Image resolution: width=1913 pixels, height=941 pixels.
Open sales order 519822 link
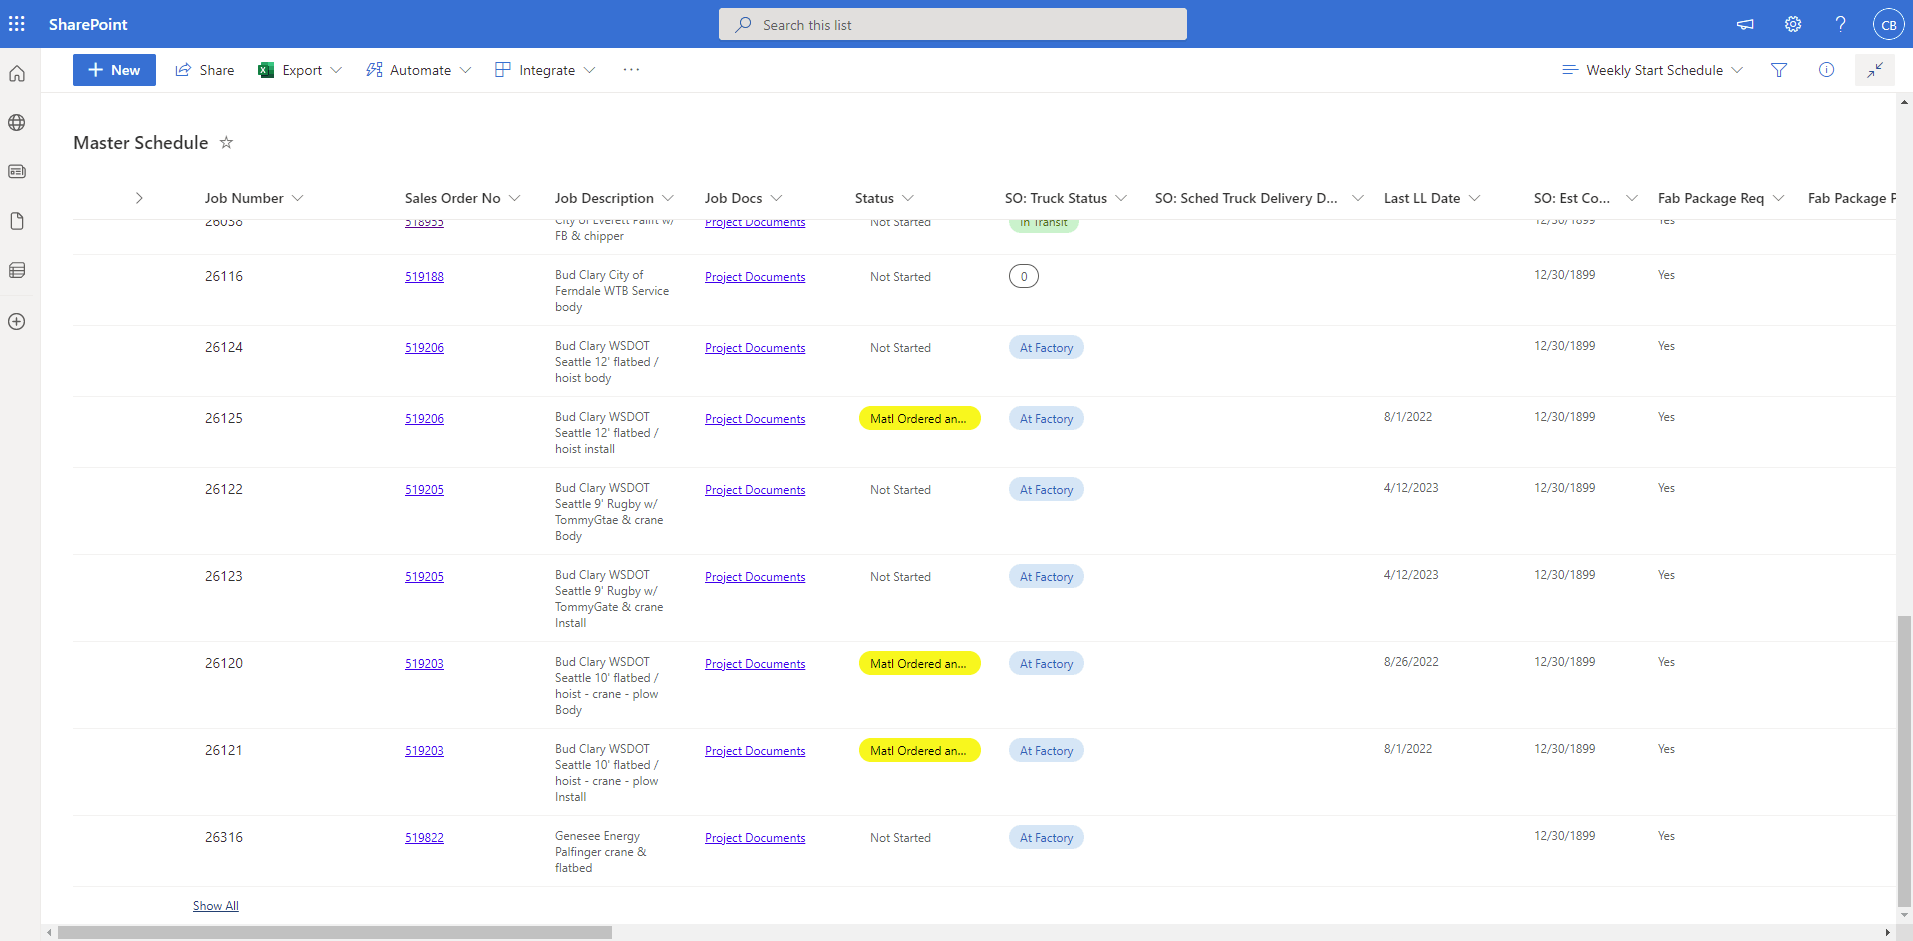pyautogui.click(x=424, y=838)
